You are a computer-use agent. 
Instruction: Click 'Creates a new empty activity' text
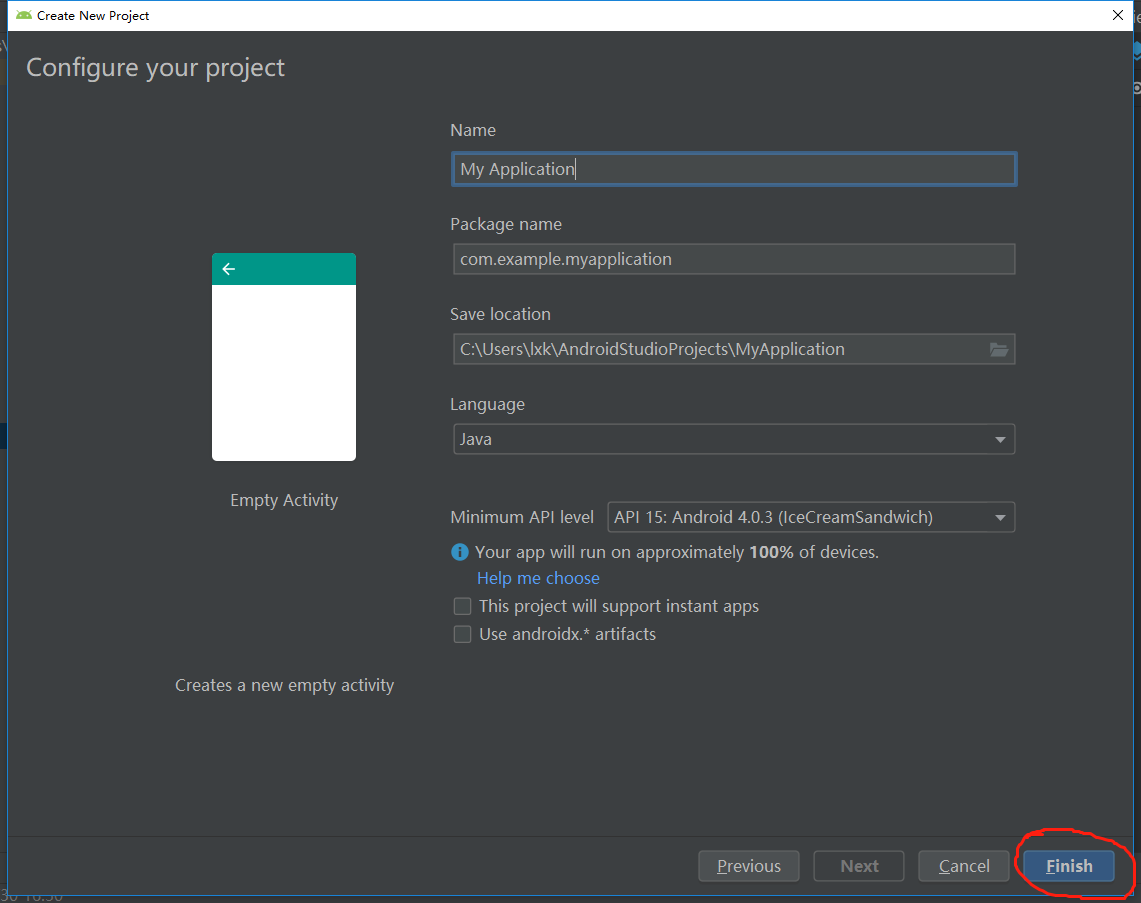pos(285,685)
